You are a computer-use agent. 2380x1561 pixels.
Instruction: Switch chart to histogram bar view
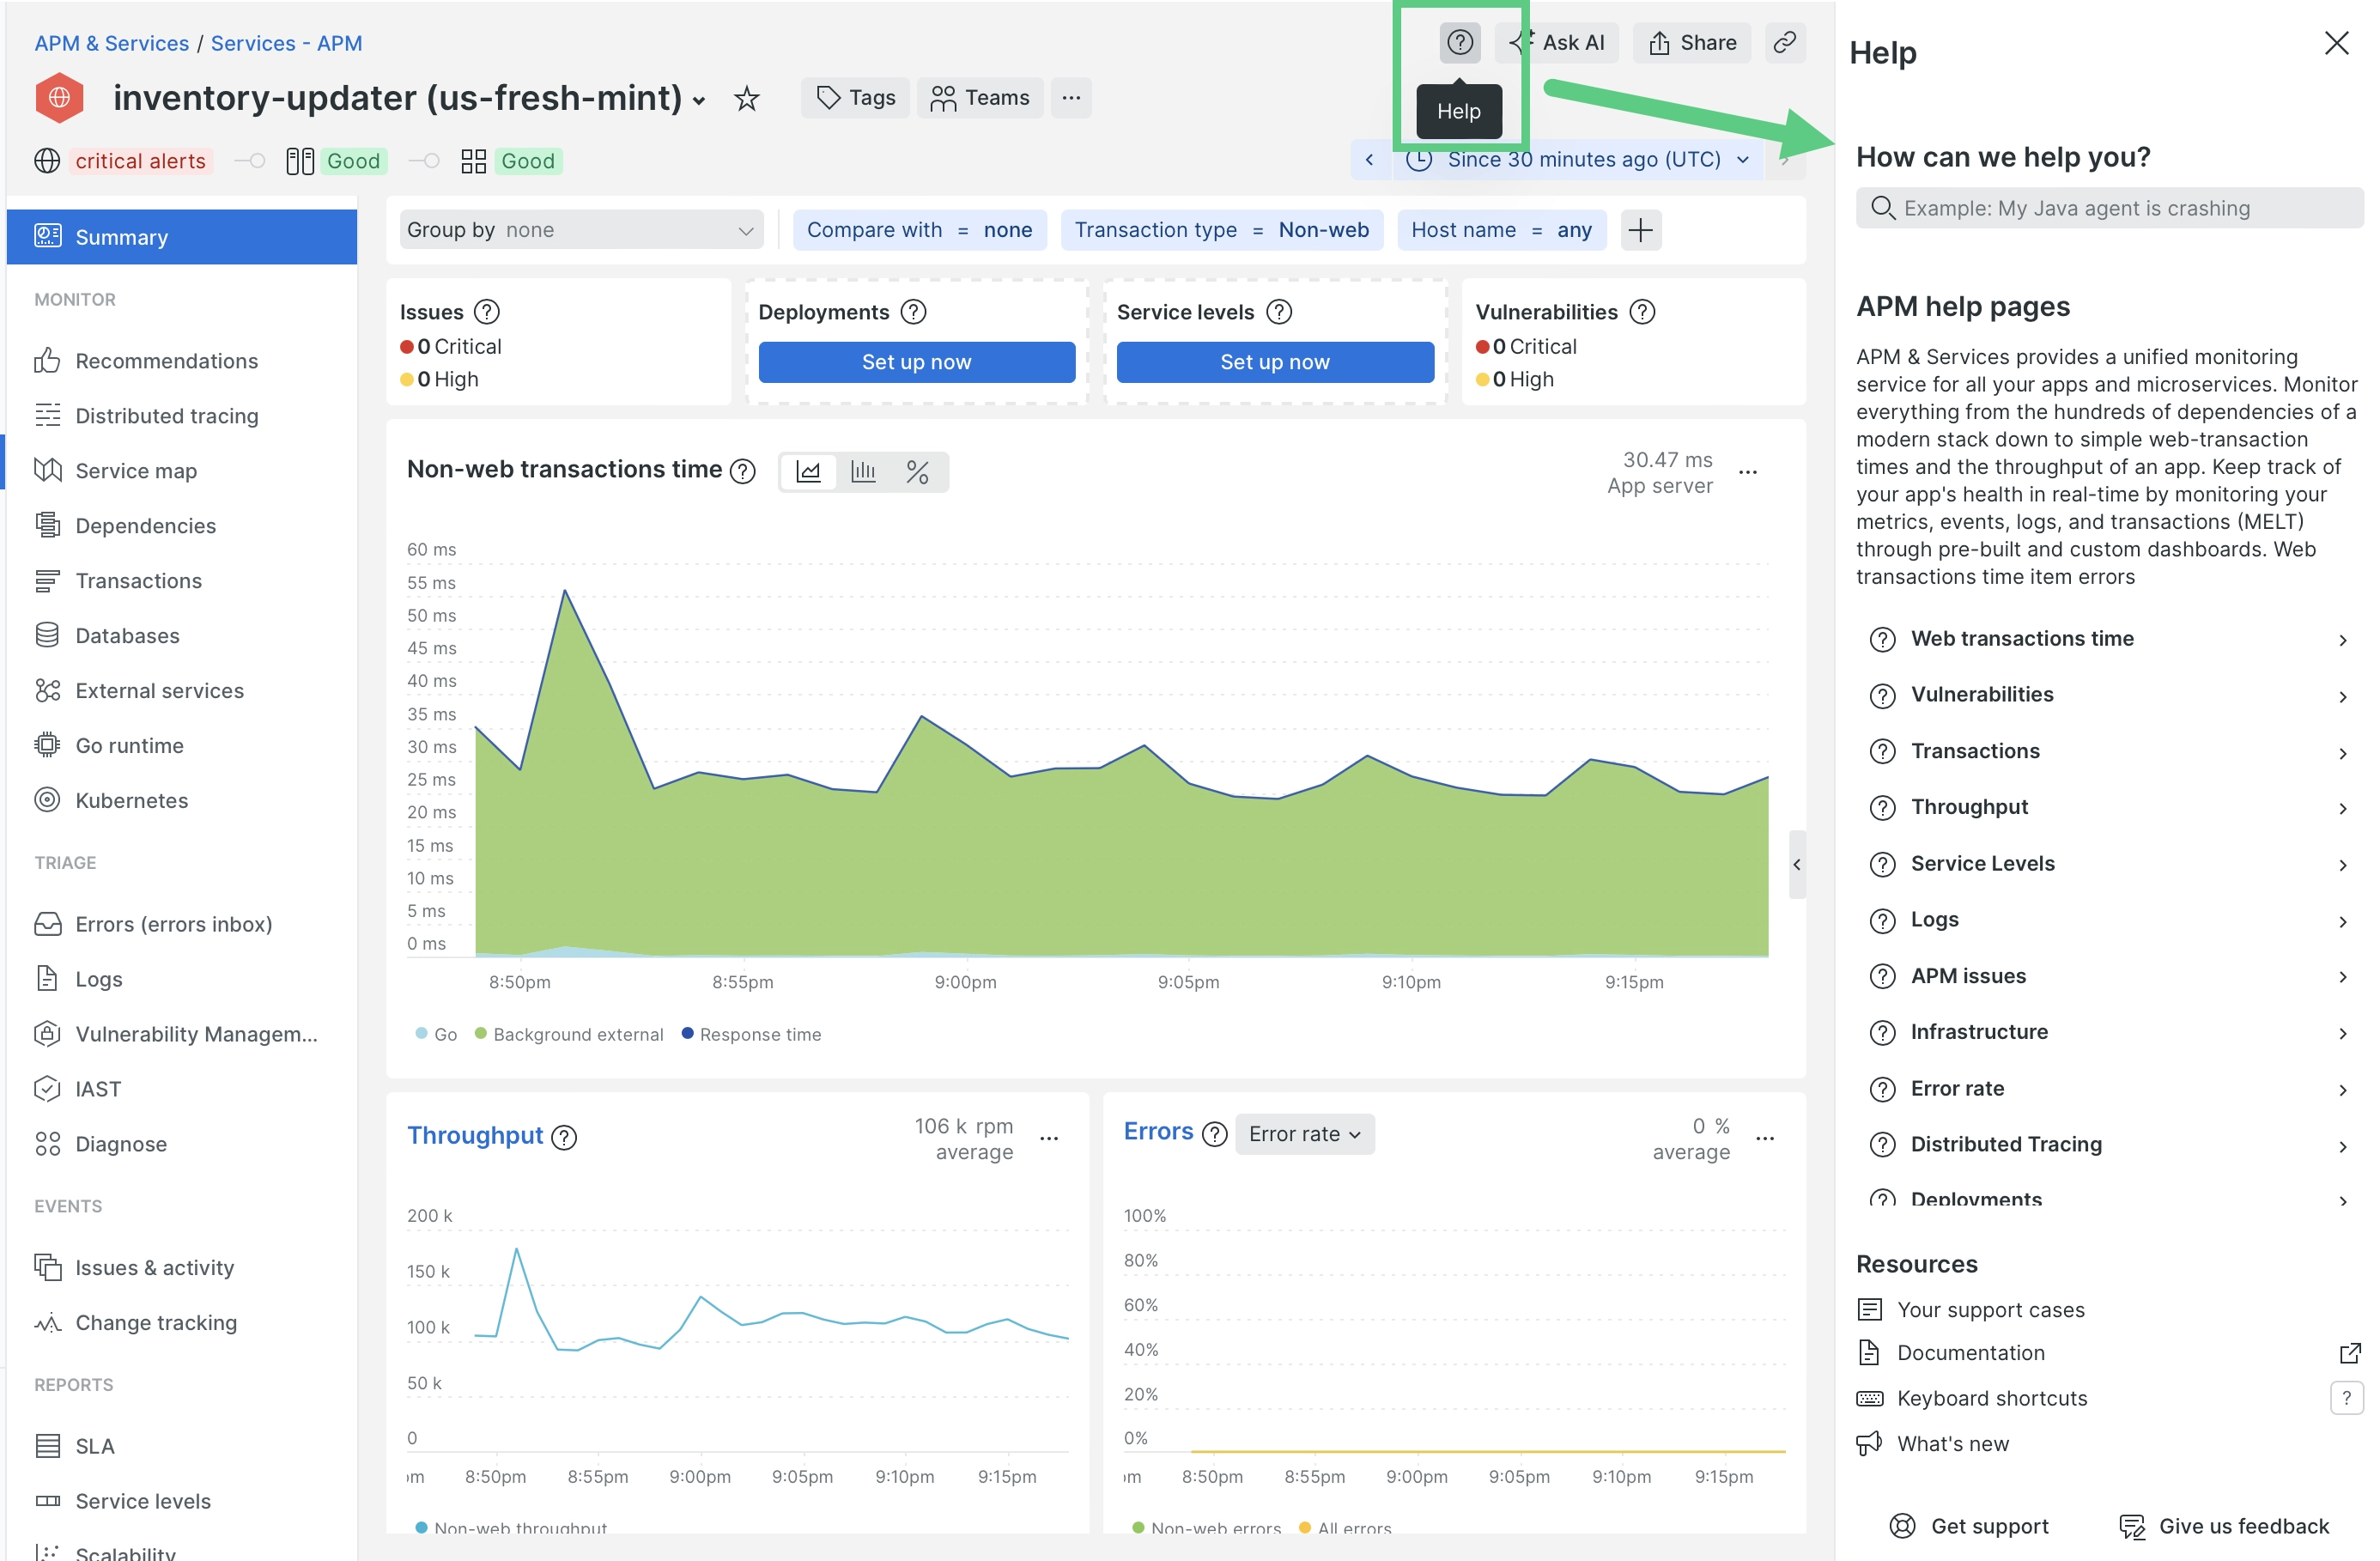[x=863, y=472]
